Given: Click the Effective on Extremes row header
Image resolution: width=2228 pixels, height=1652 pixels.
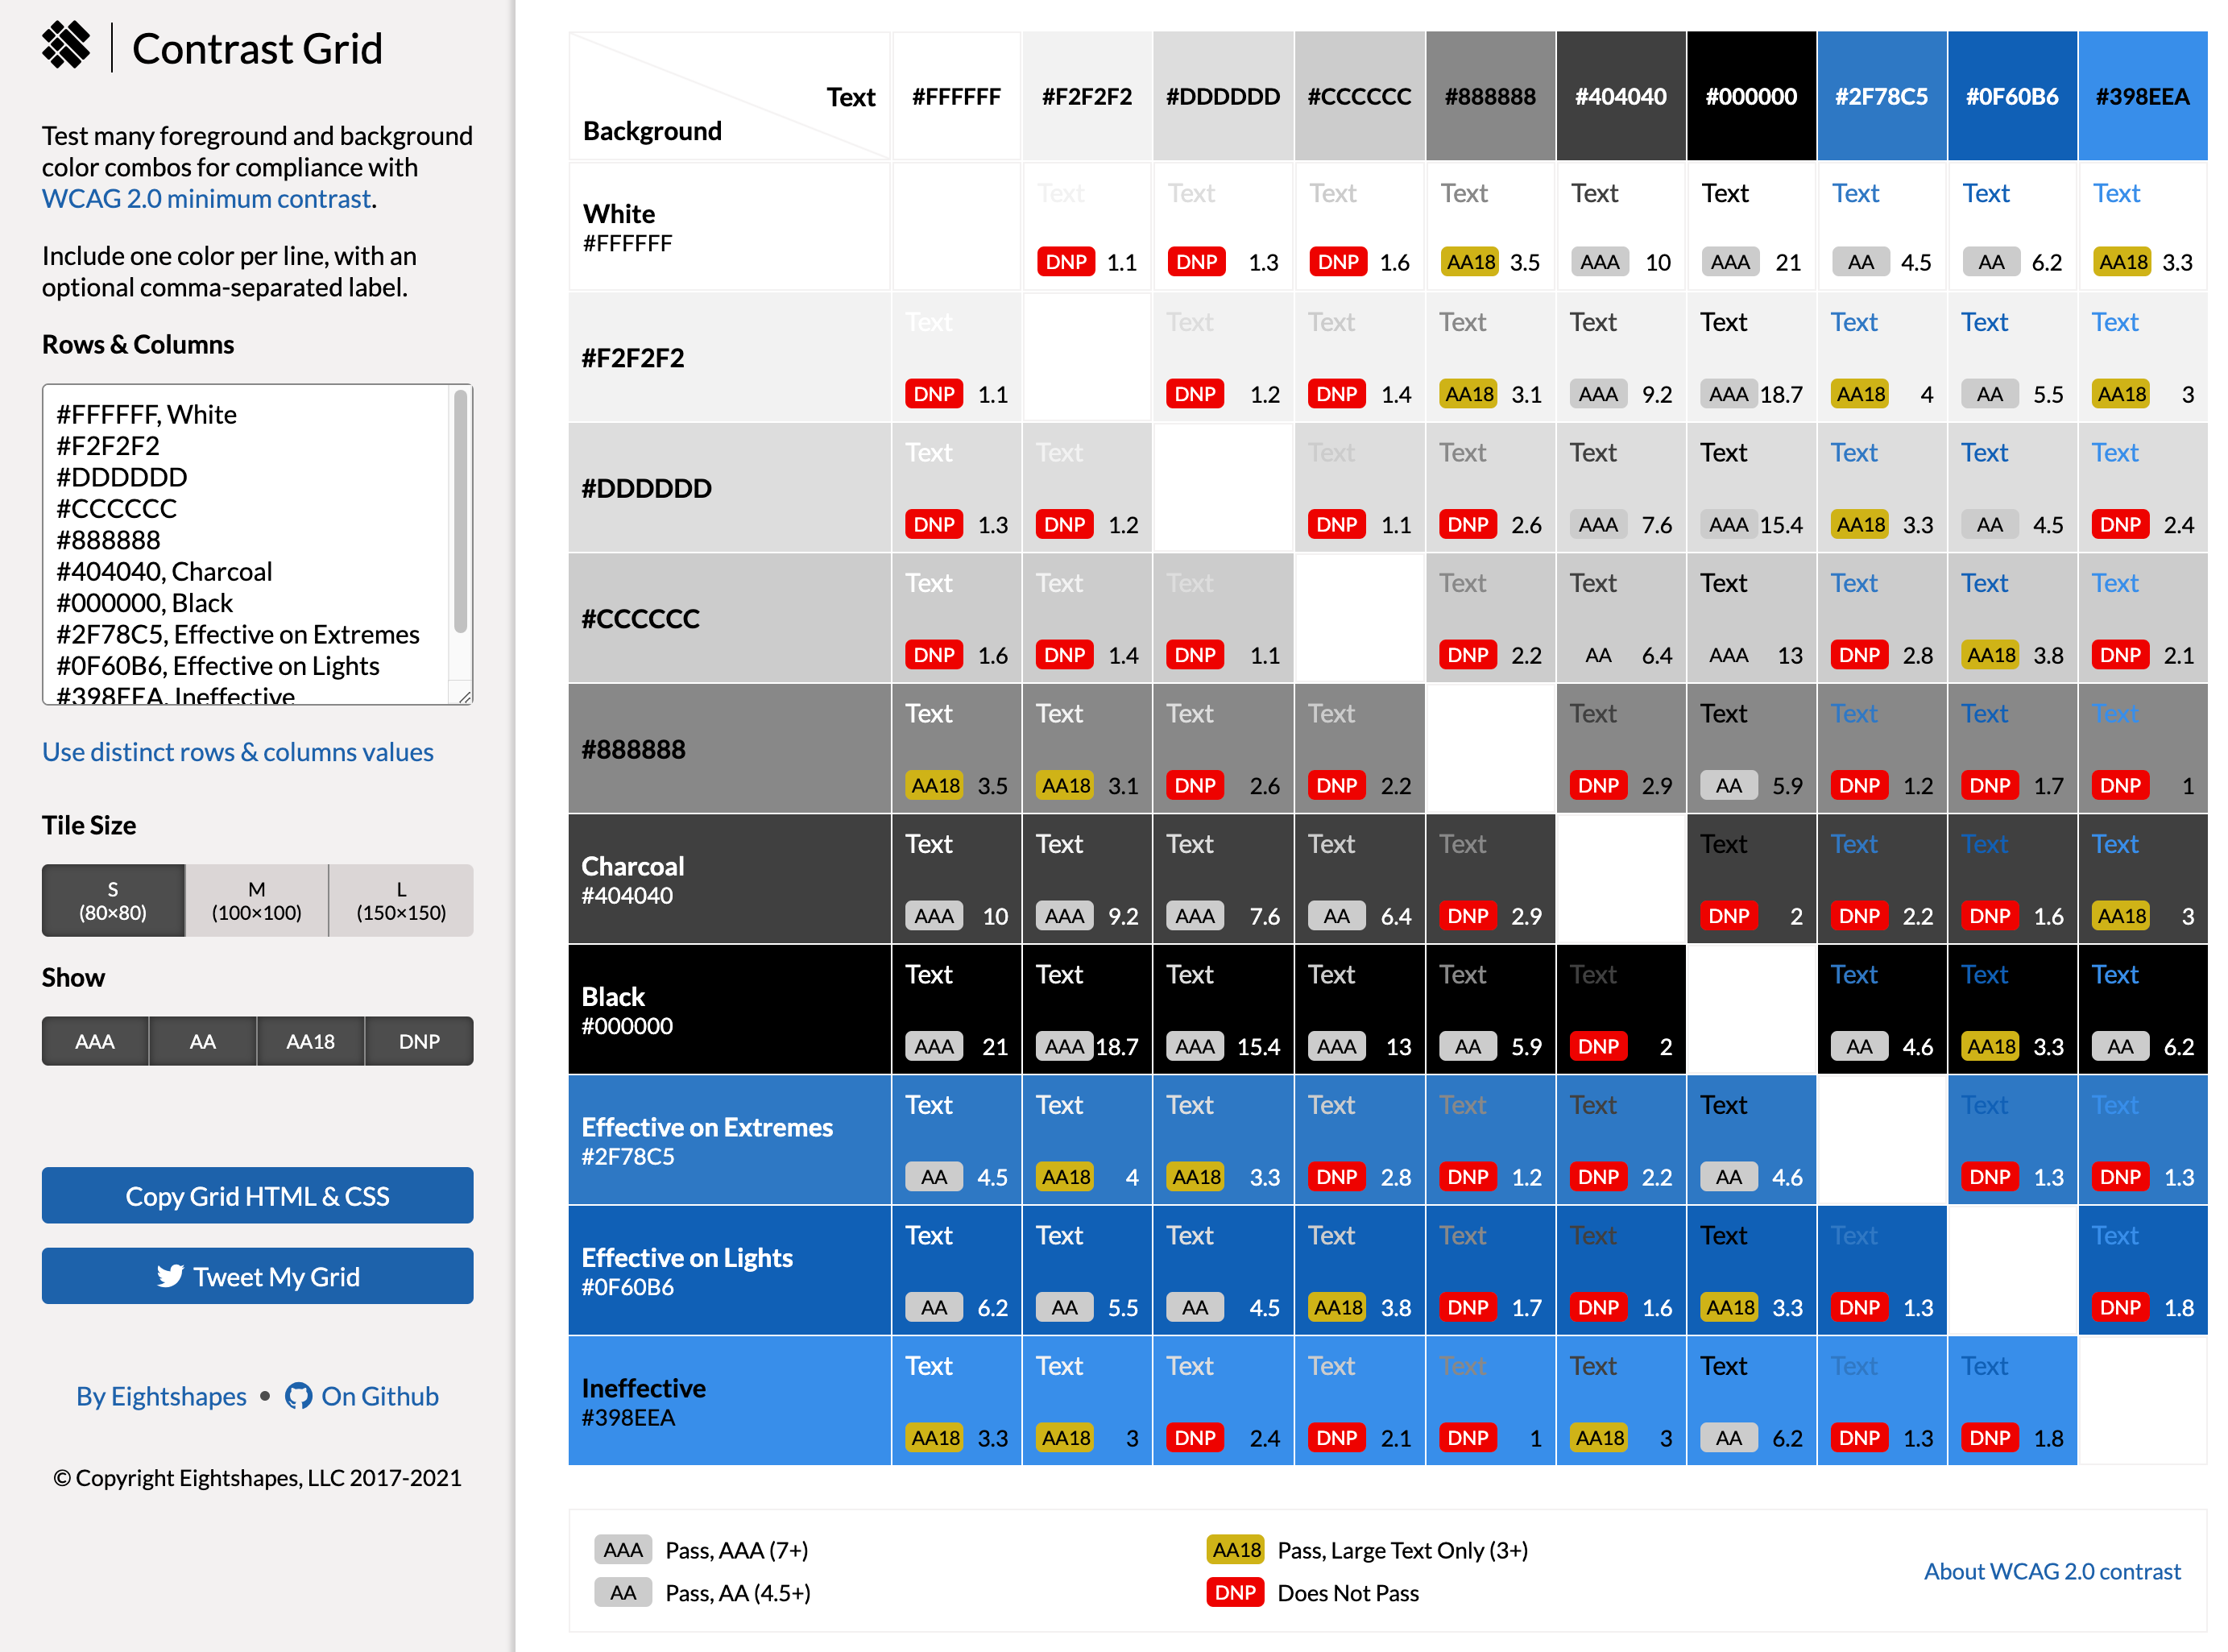Looking at the screenshot, I should coord(730,1140).
